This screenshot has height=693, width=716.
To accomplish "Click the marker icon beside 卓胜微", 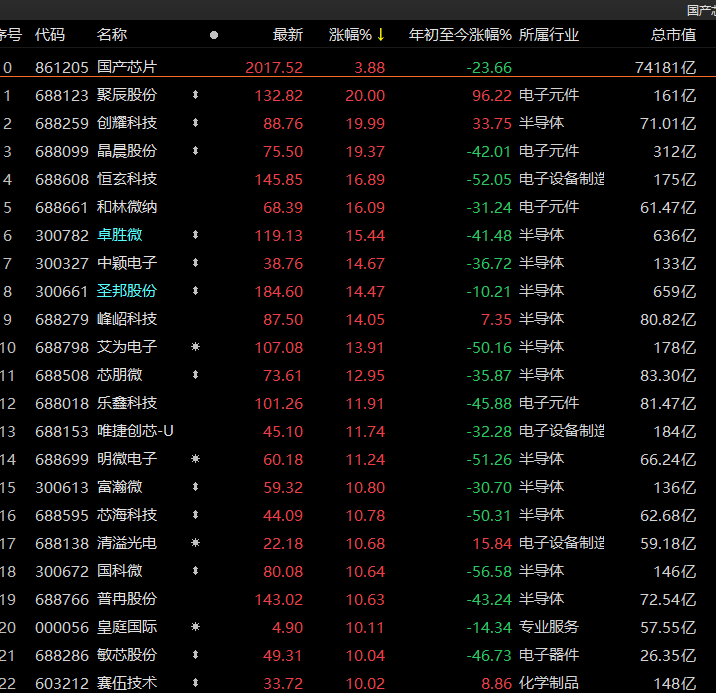I will coord(195,235).
